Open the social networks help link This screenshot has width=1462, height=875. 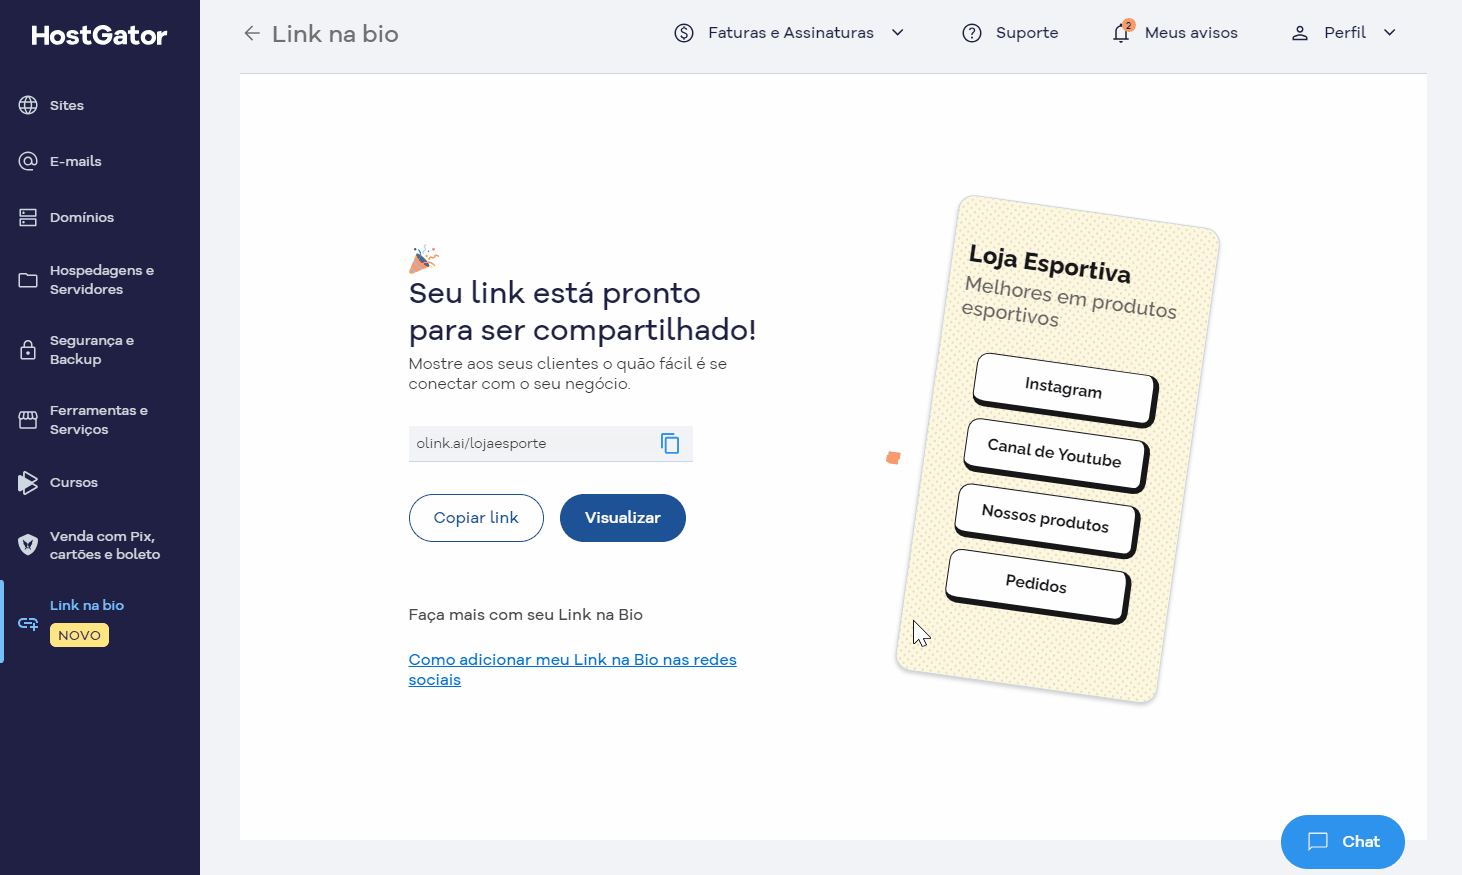572,670
